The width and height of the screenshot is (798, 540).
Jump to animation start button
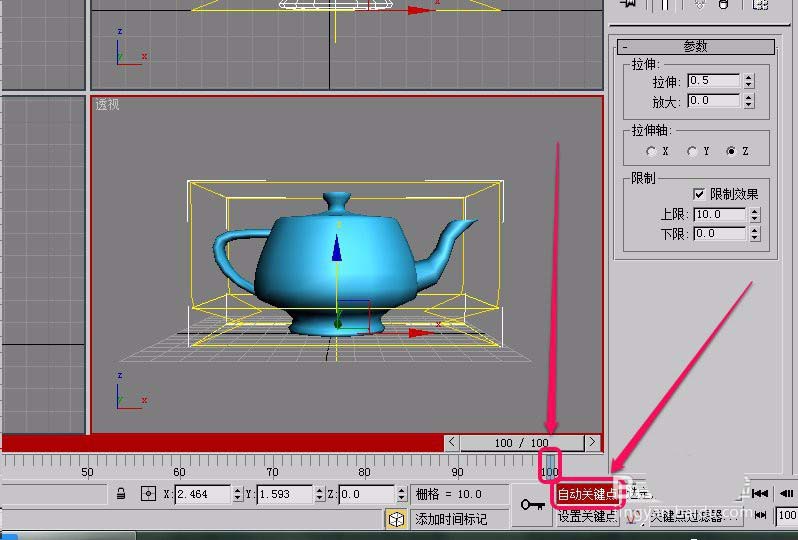(x=759, y=493)
